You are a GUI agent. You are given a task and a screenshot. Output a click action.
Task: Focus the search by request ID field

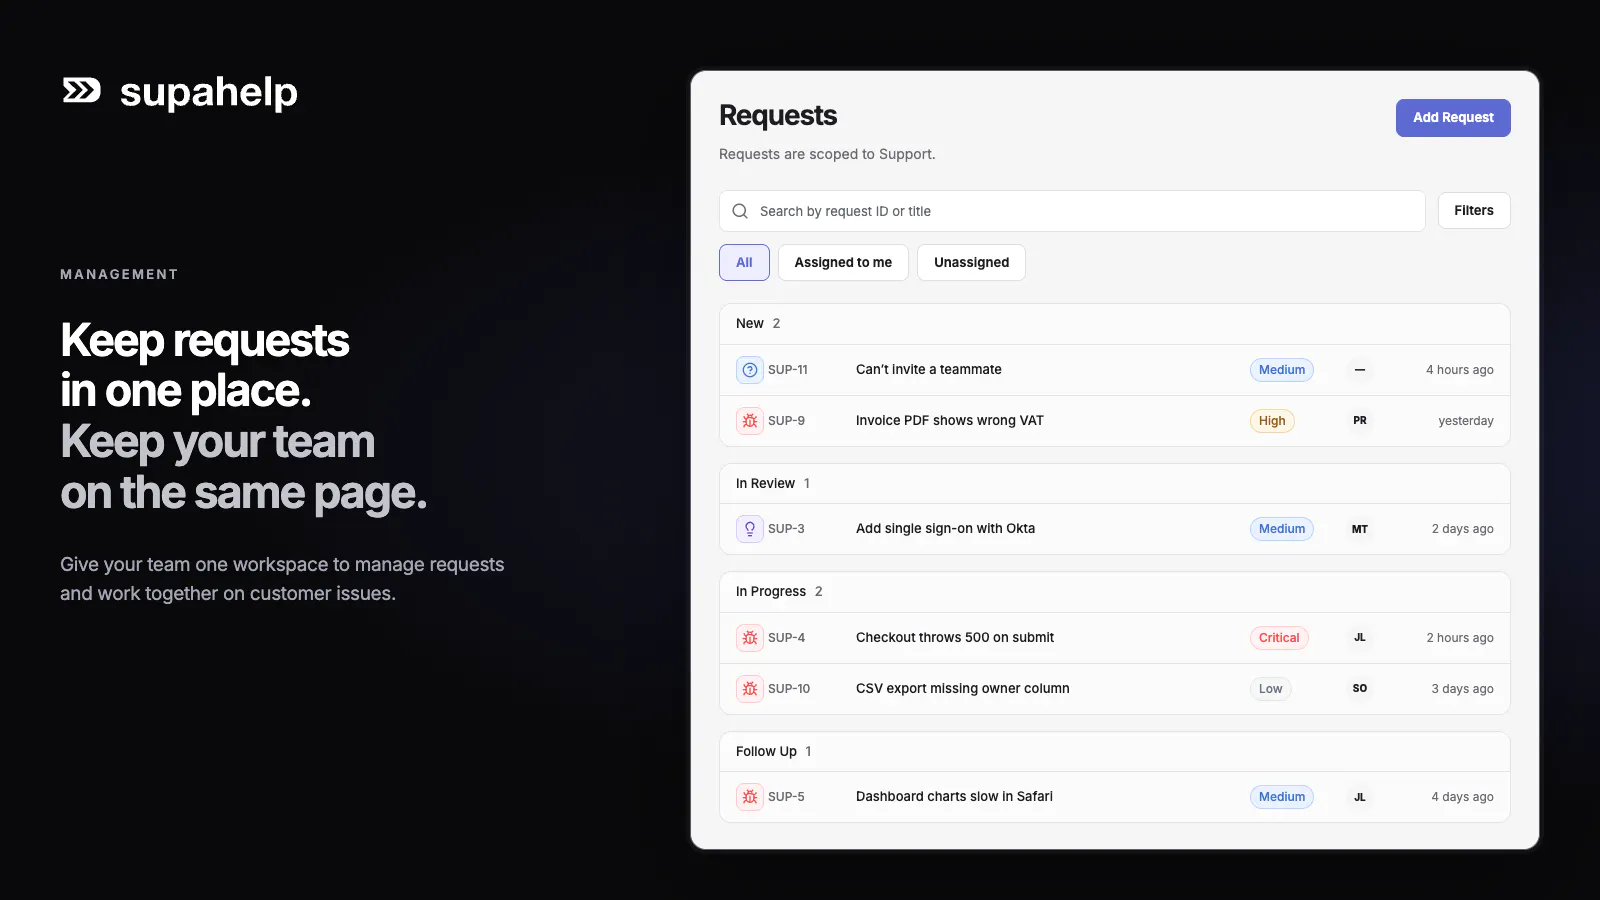coord(1072,211)
